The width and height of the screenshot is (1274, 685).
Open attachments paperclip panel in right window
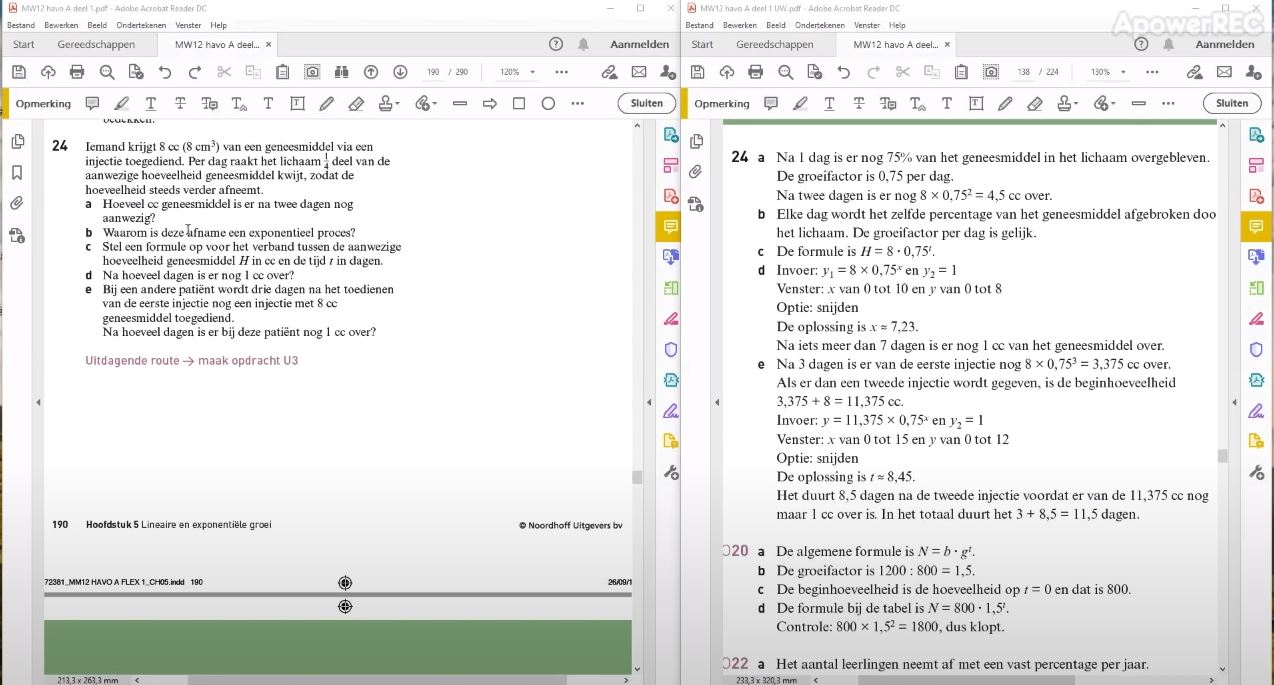696,172
